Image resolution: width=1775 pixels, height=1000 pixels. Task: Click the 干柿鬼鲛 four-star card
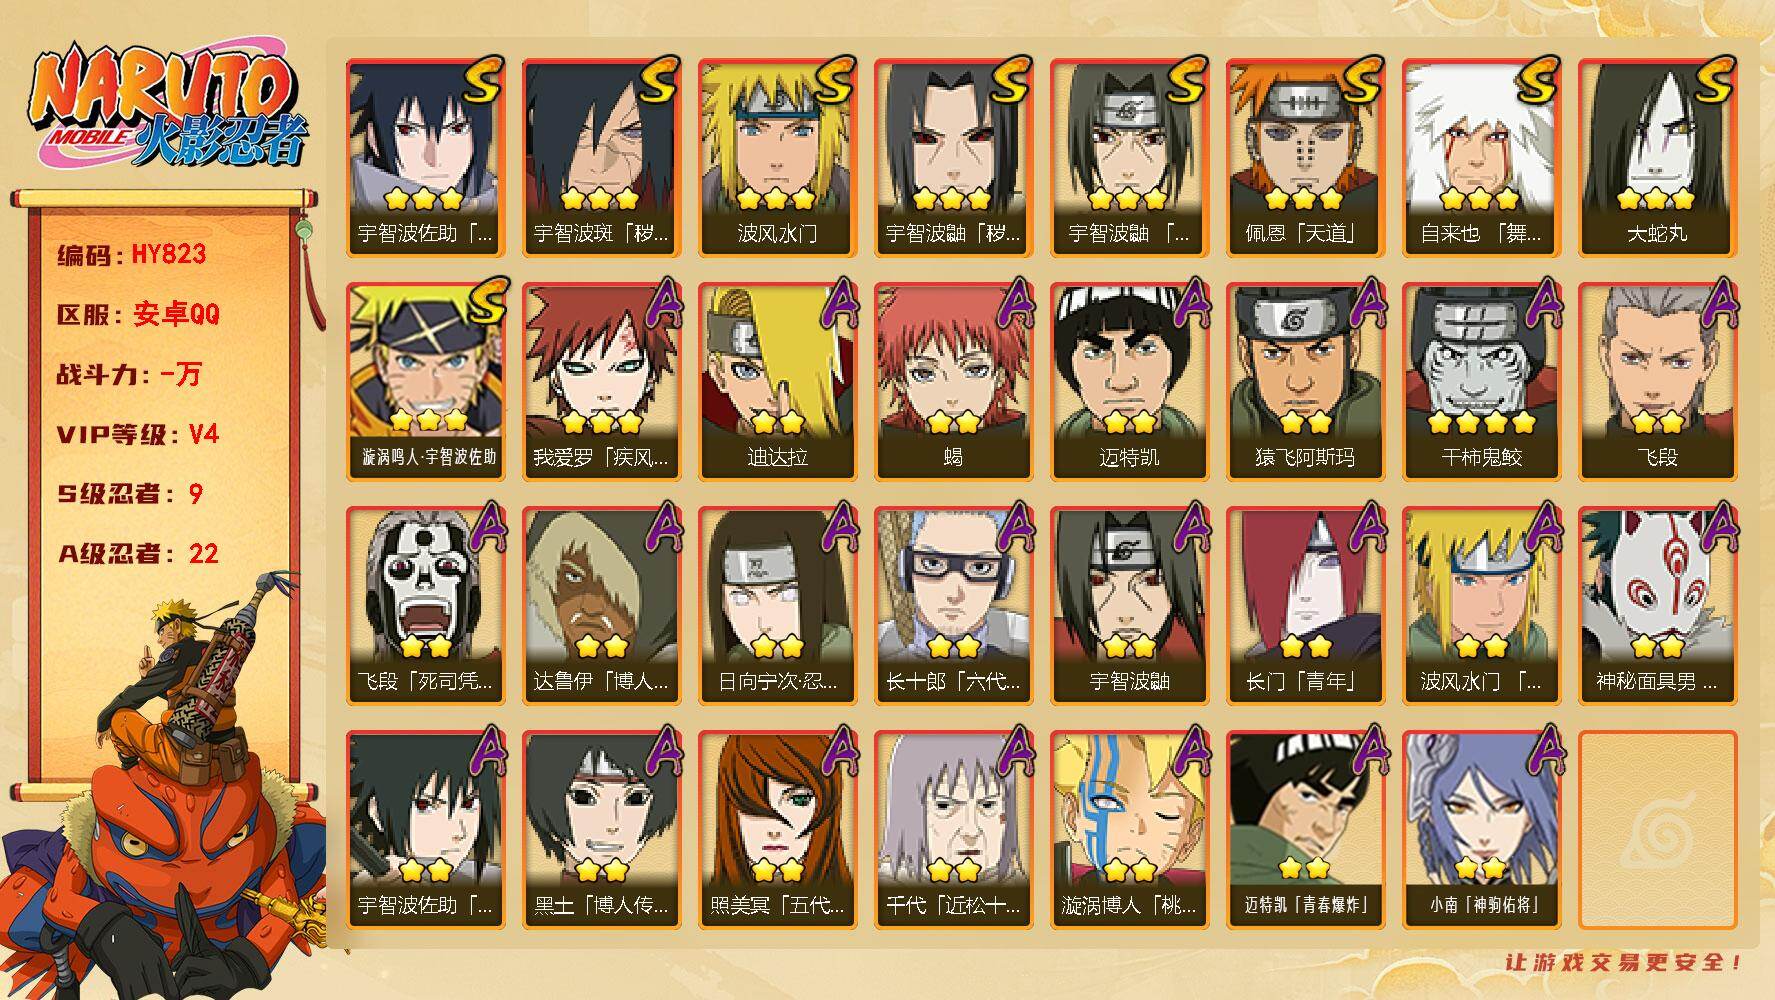click(1481, 382)
